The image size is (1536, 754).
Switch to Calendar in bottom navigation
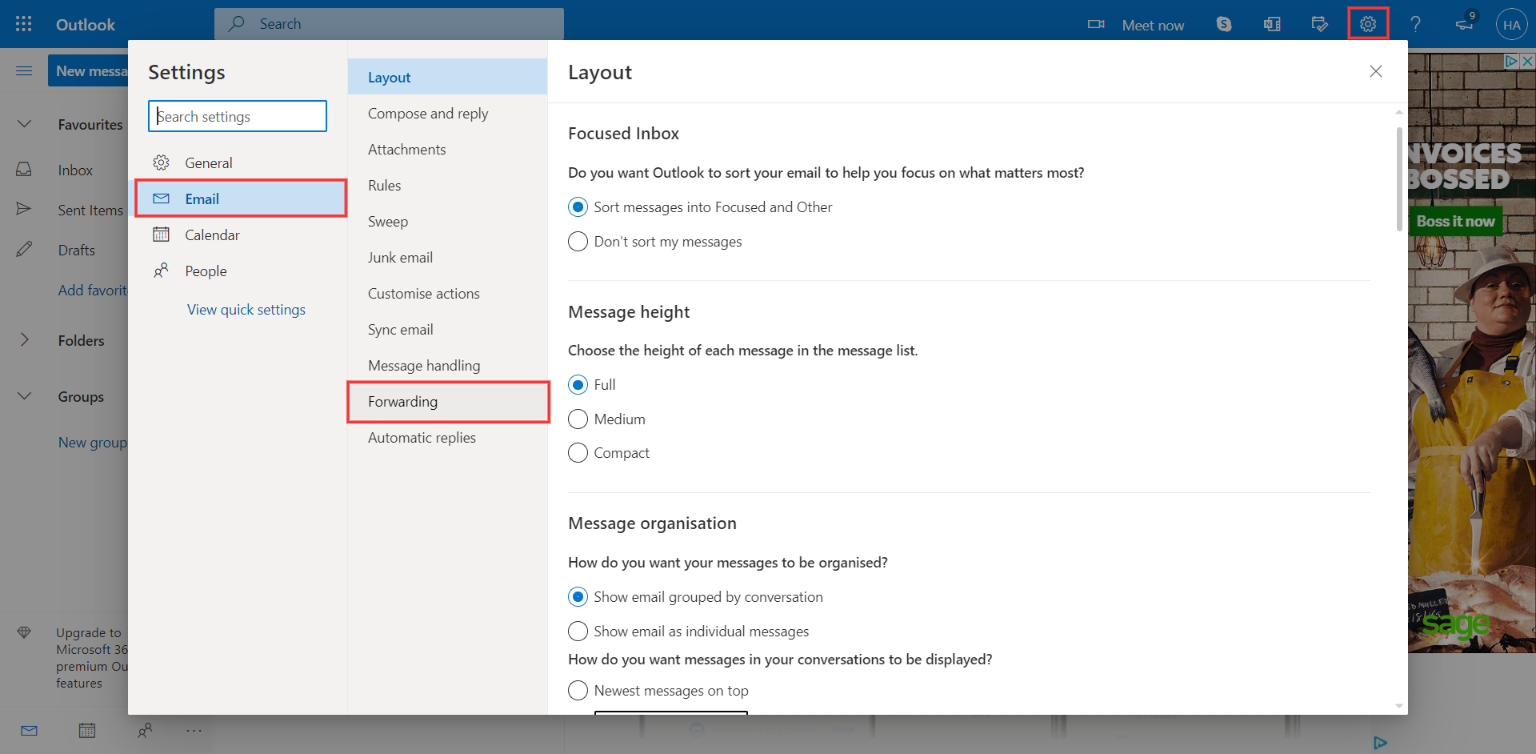tap(86, 730)
